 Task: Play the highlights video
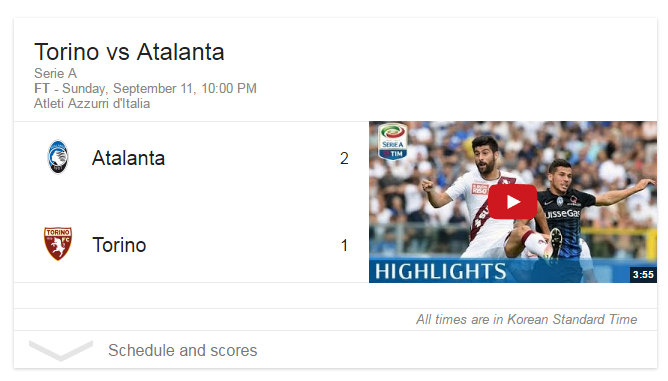point(512,202)
